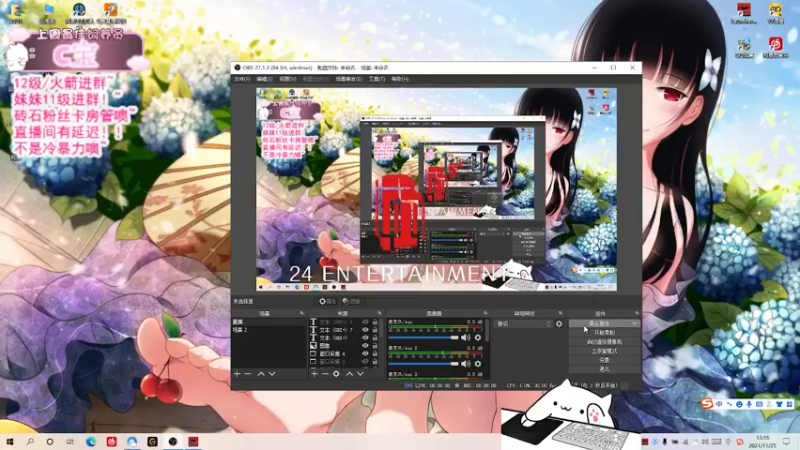Click the Sources list vertical scrollbar

coord(381,329)
